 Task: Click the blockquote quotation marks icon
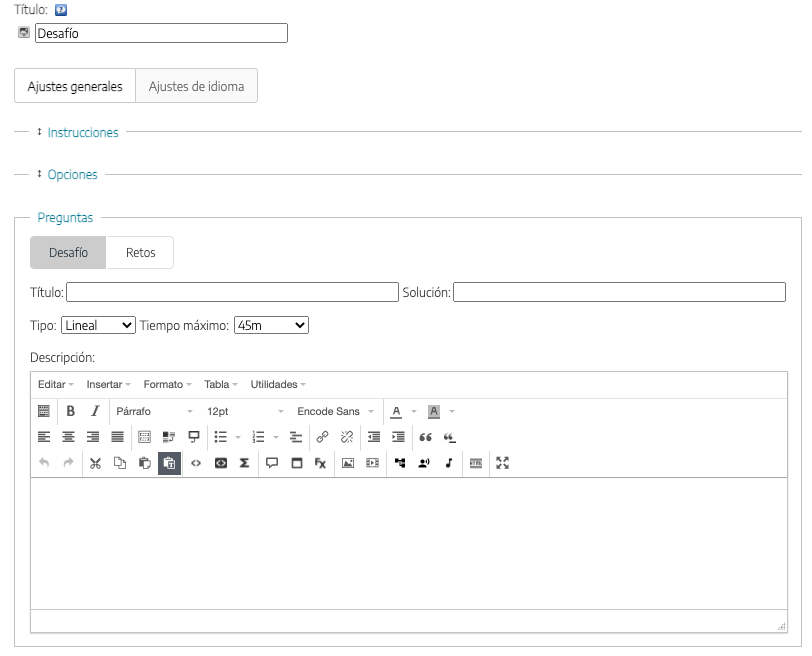click(425, 437)
